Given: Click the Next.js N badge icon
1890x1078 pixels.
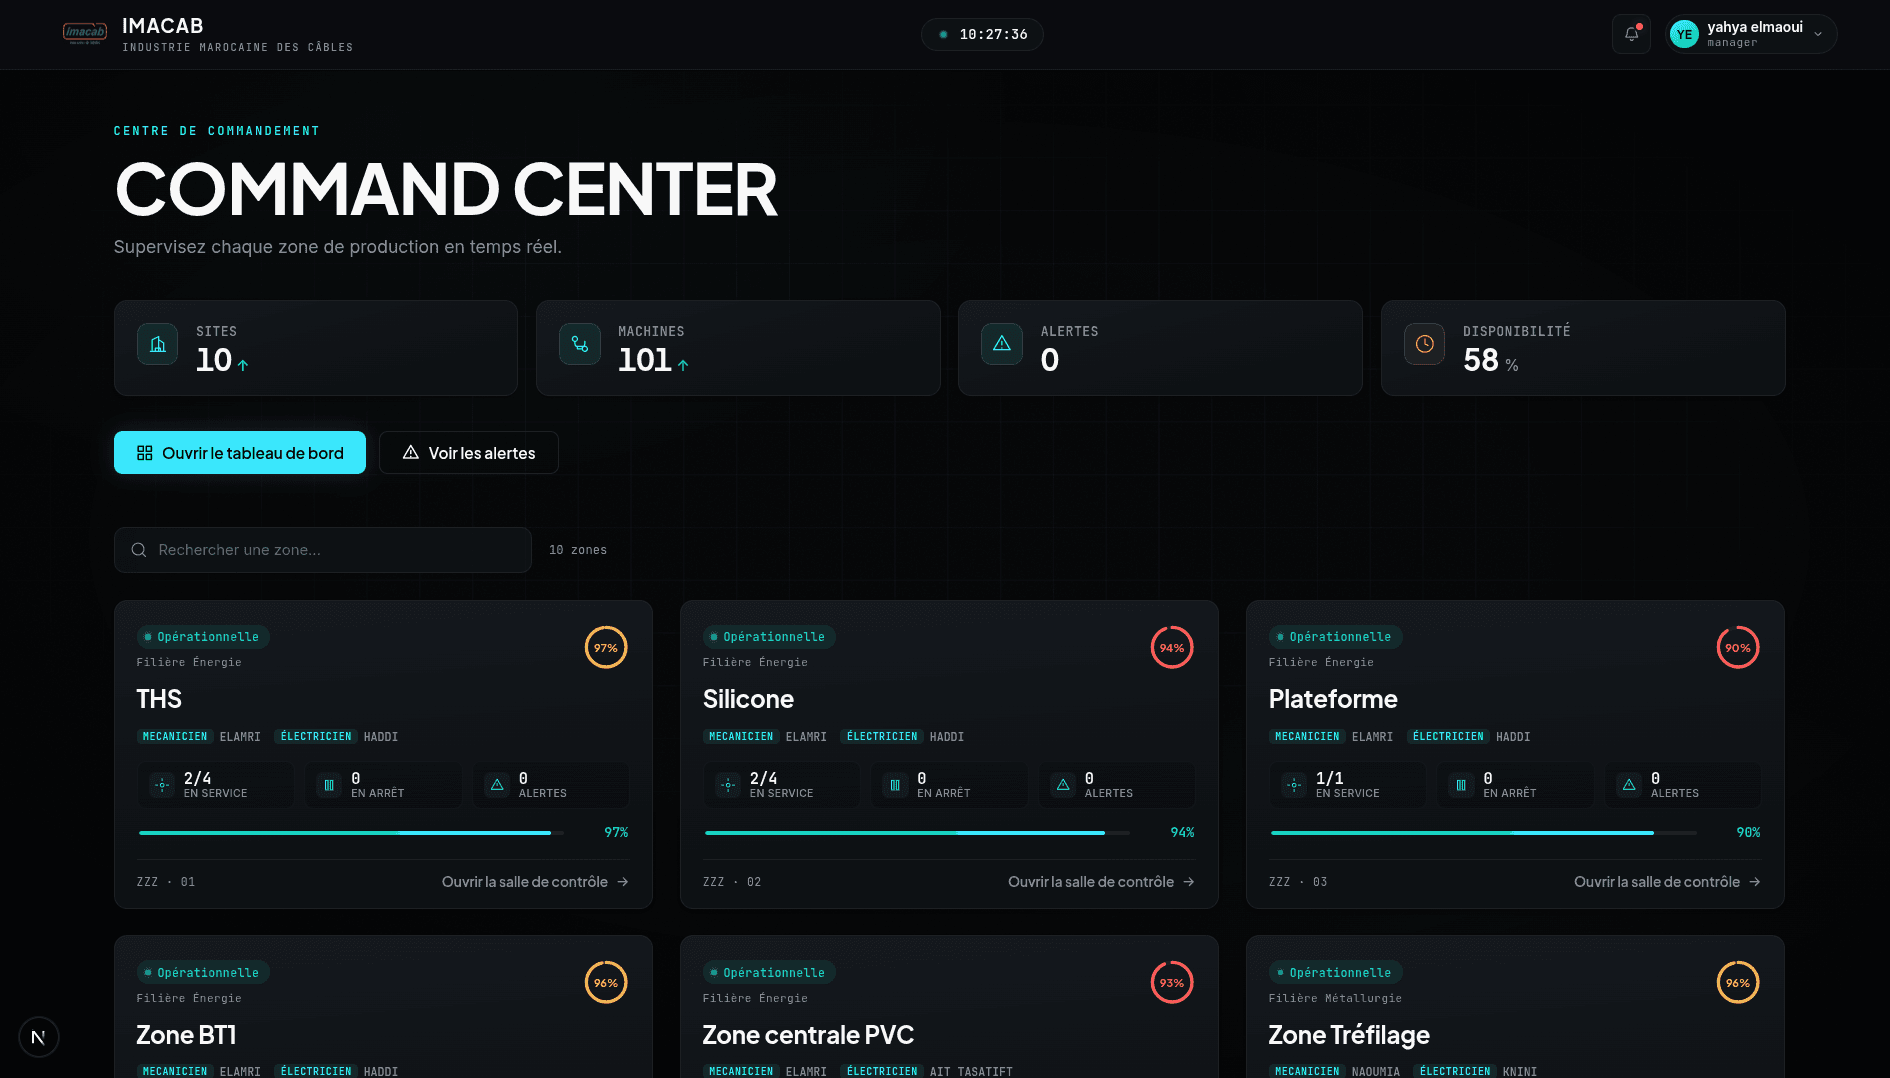Looking at the screenshot, I should [39, 1037].
